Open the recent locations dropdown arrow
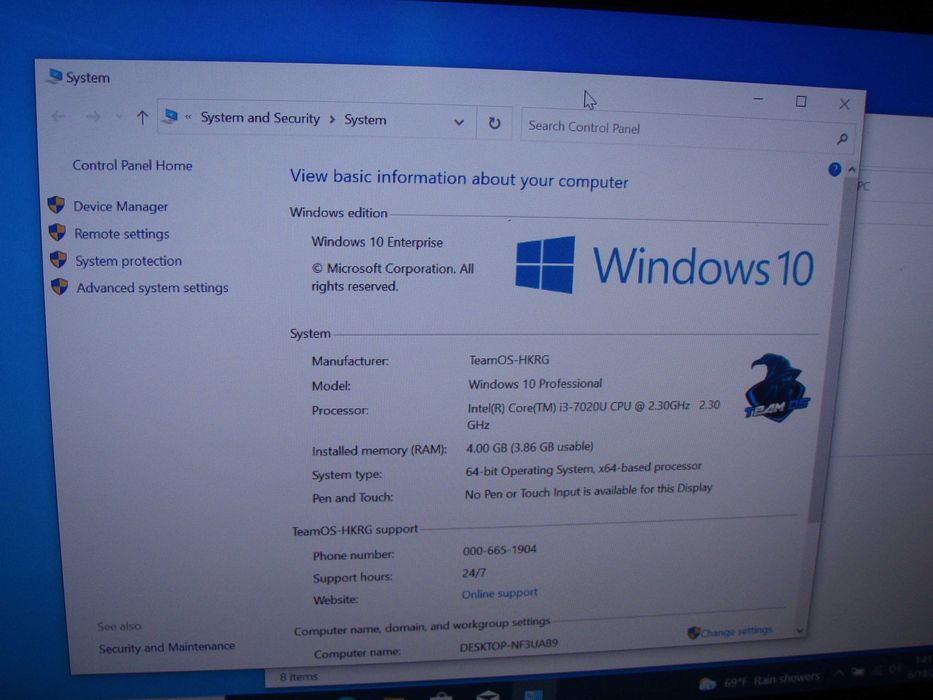Screen dimensions: 933x700 point(118,117)
